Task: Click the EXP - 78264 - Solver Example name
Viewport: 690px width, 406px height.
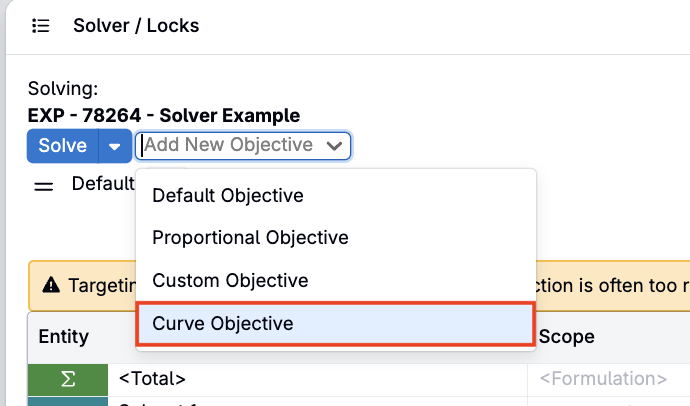Action: [x=164, y=116]
